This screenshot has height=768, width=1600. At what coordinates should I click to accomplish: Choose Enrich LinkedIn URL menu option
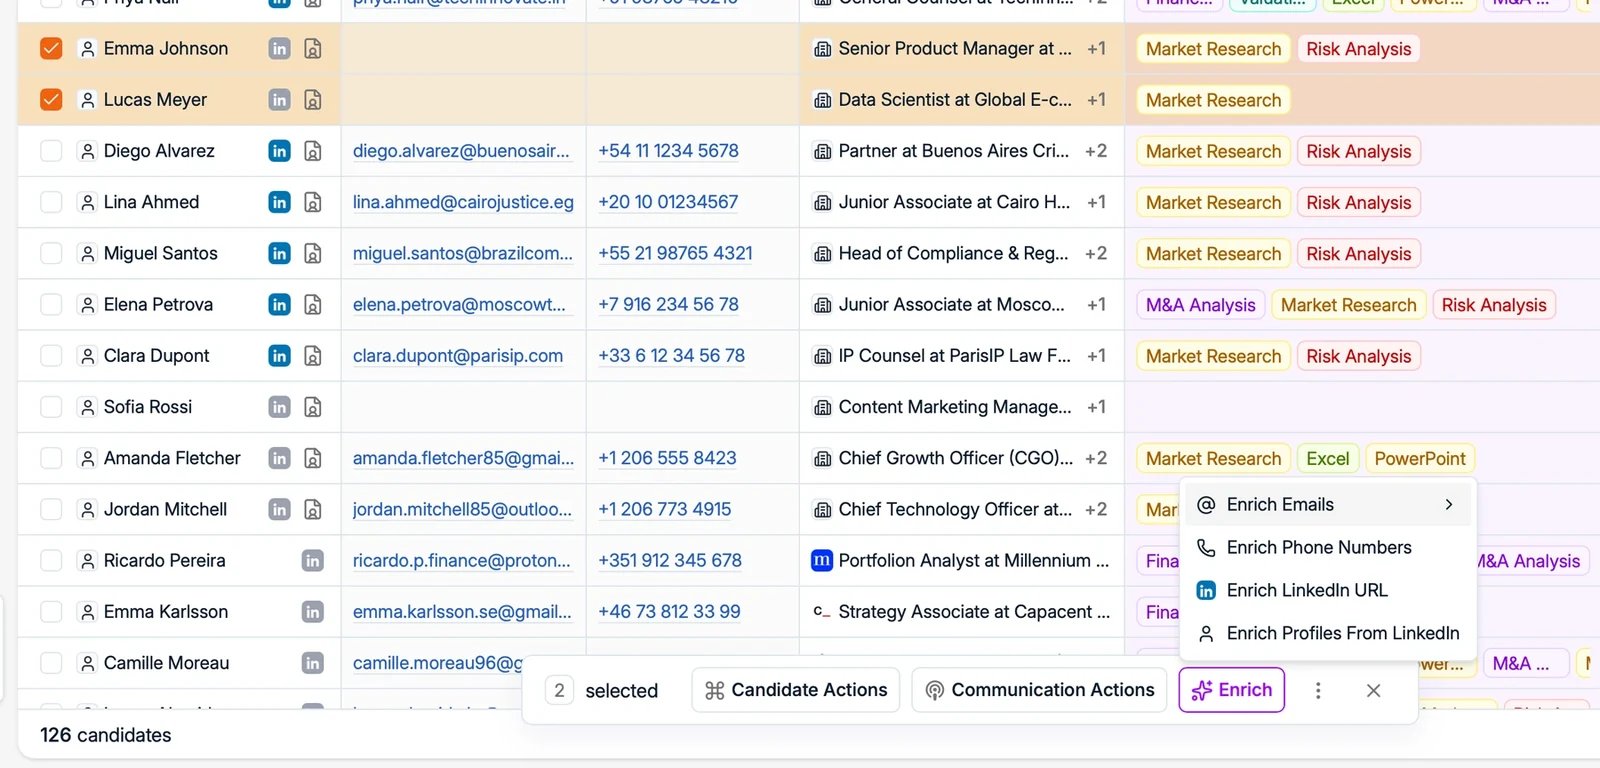tap(1328, 591)
